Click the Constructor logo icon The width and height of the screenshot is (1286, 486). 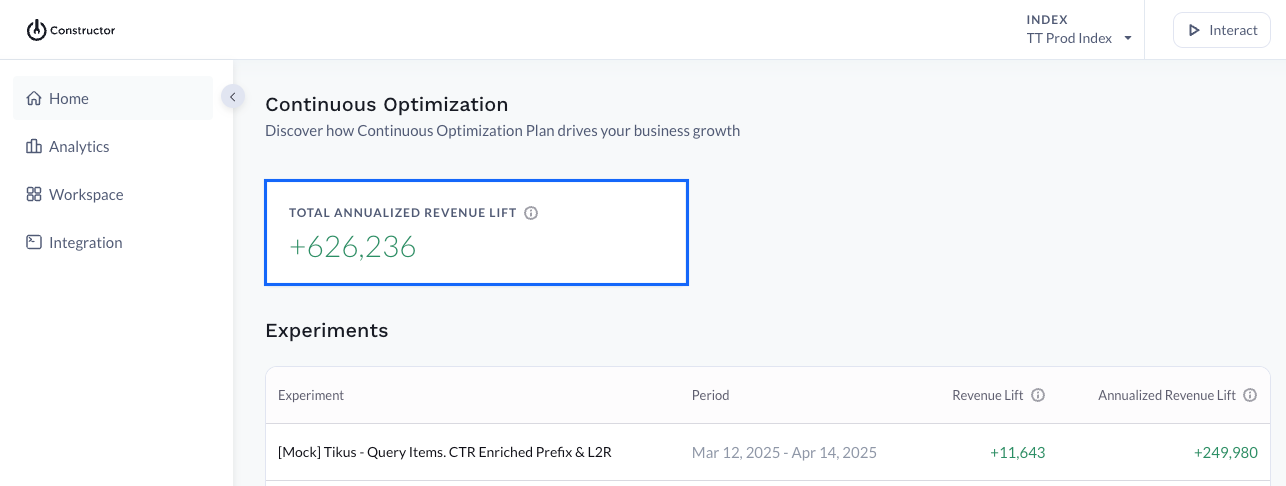click(x=36, y=30)
